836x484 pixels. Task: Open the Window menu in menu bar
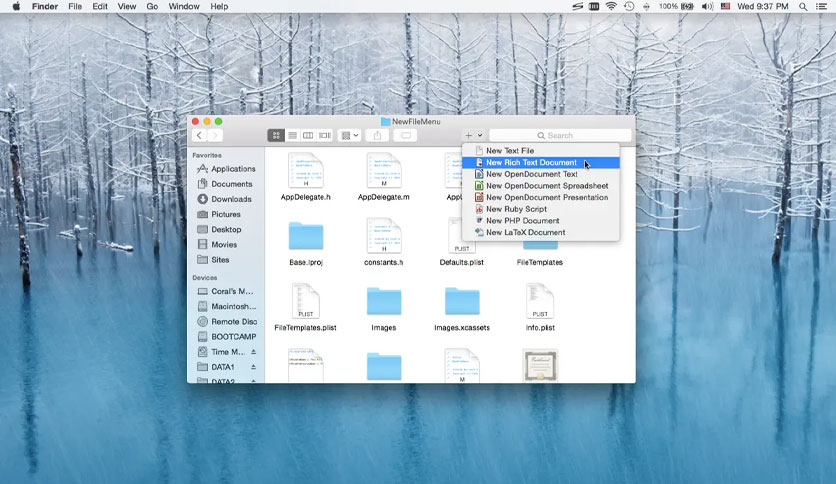(184, 6)
